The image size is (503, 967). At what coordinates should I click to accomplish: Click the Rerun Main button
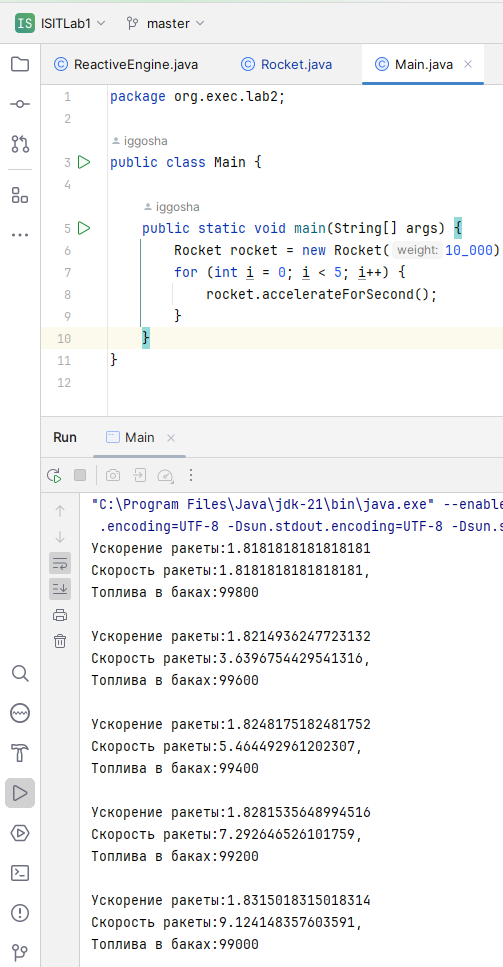pyautogui.click(x=54, y=475)
